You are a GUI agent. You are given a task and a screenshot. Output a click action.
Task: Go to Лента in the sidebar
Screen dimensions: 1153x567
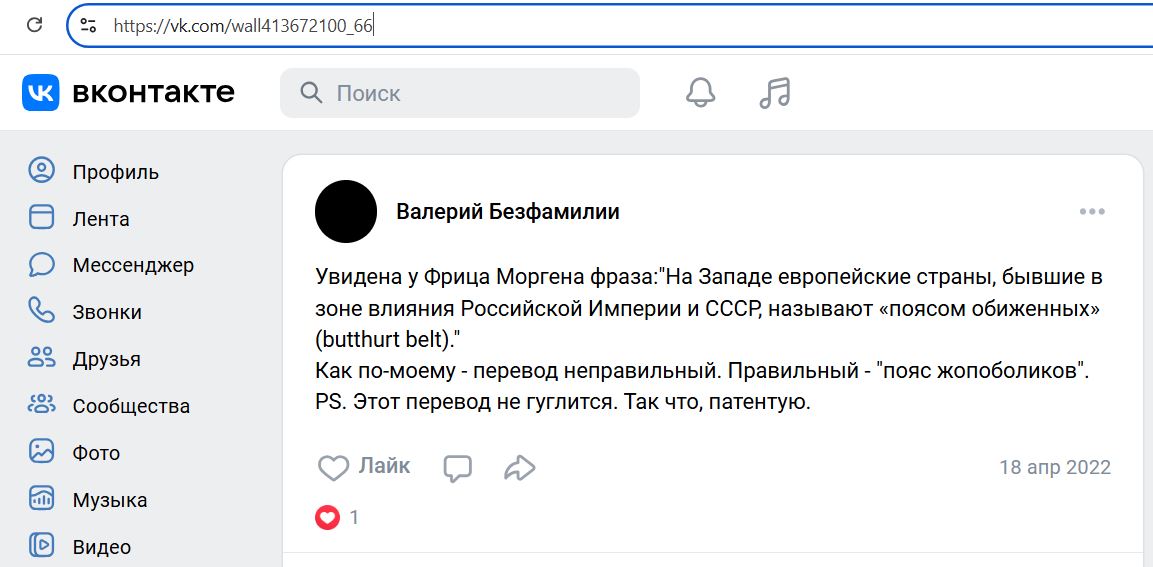point(79,218)
